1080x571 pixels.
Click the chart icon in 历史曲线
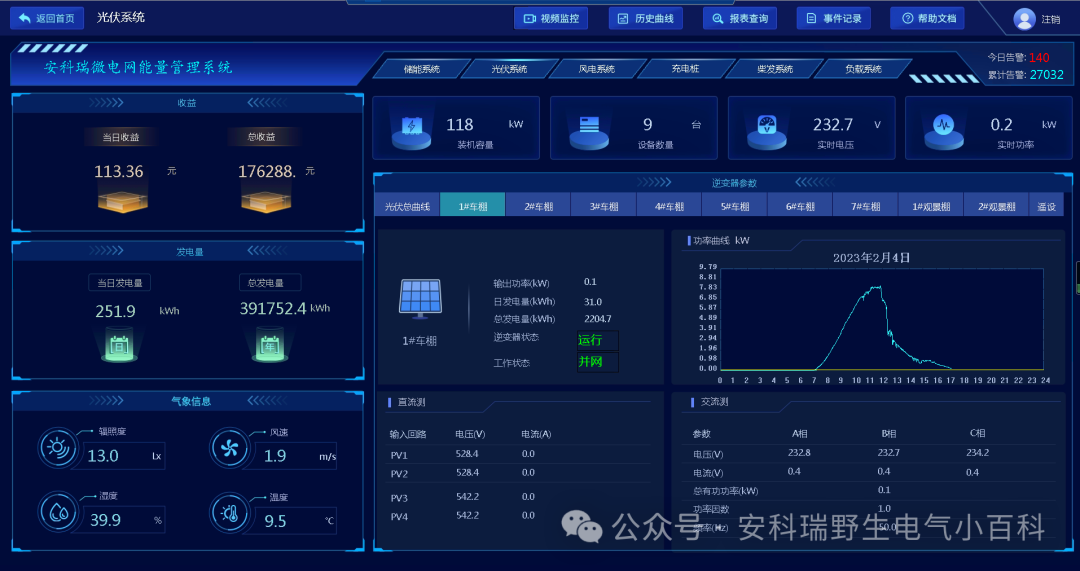[x=623, y=19]
